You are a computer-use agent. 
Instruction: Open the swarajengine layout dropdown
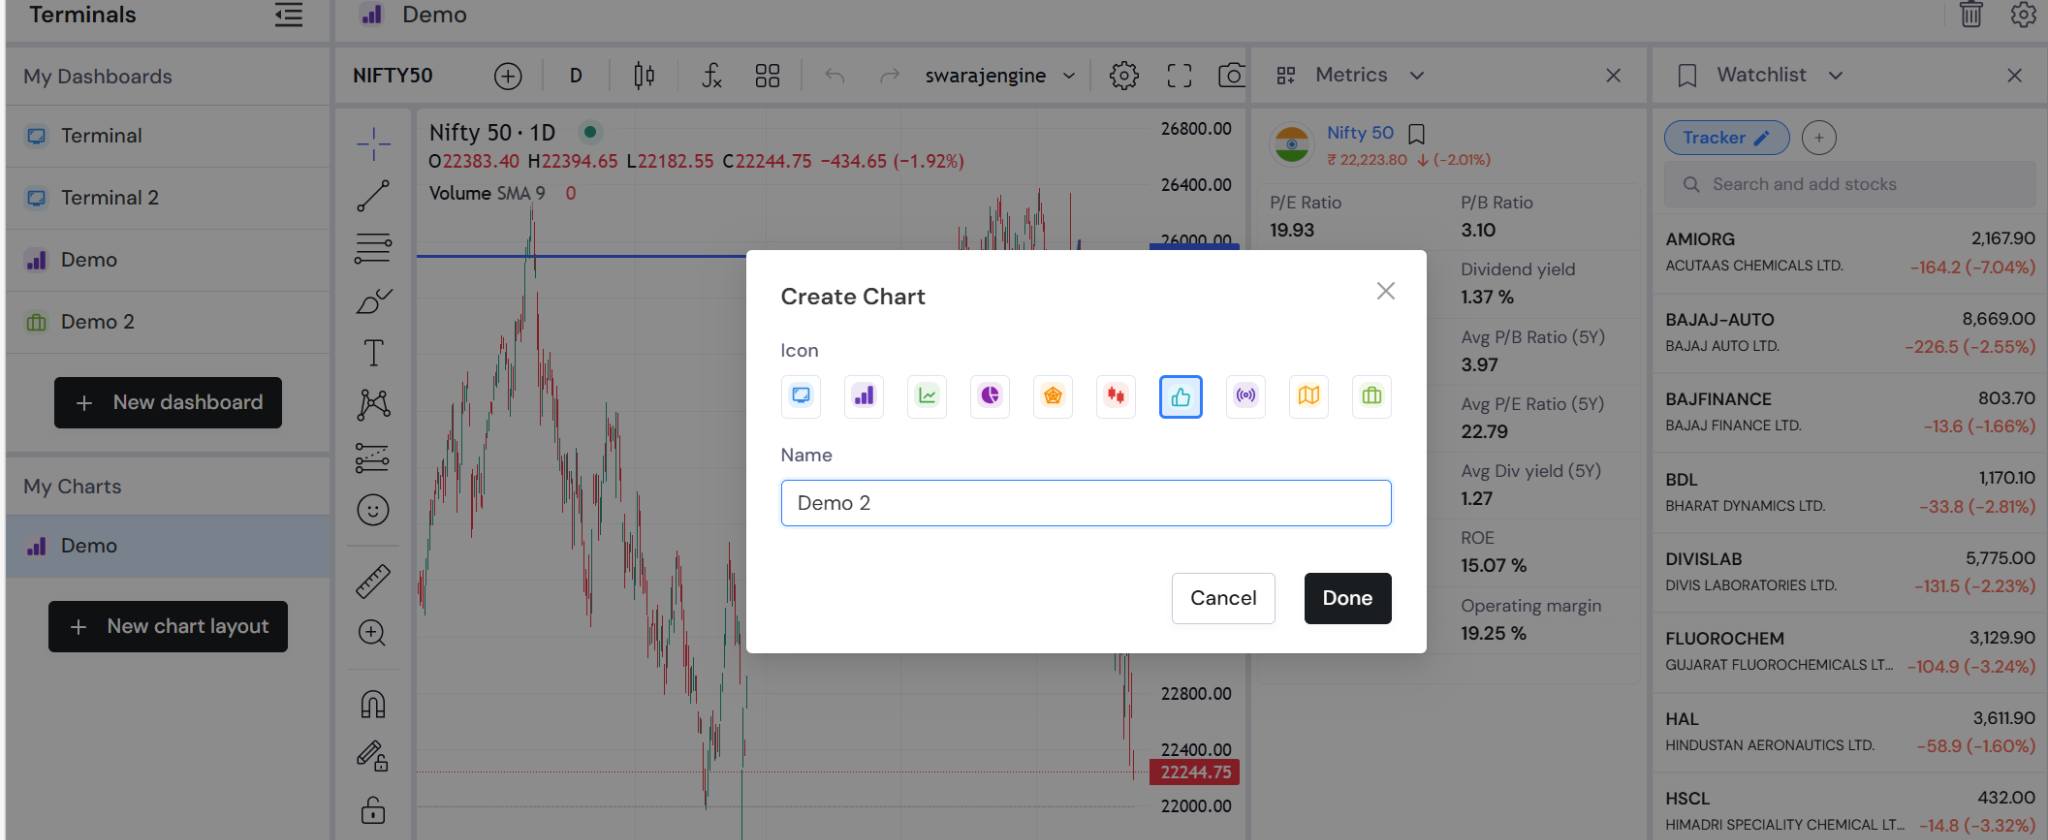click(x=1000, y=75)
